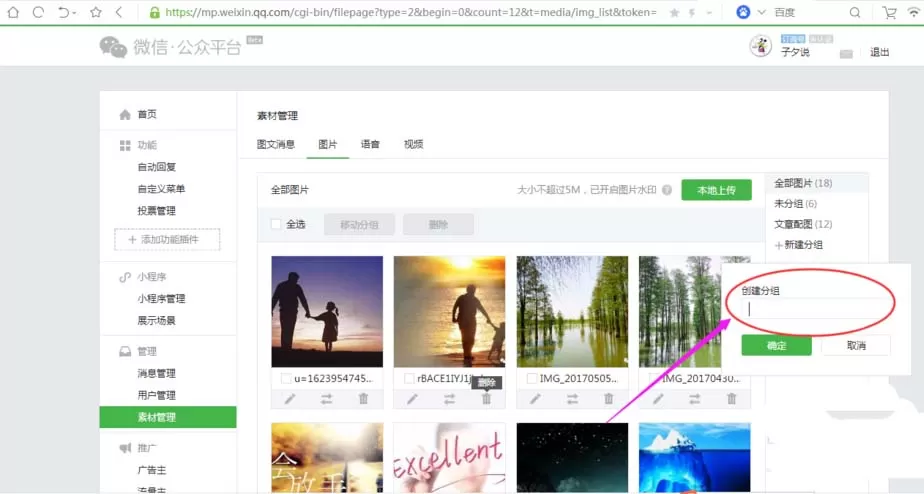The image size is (924, 494).
Task: Open the account avatar 子夕说
Action: tap(761, 46)
